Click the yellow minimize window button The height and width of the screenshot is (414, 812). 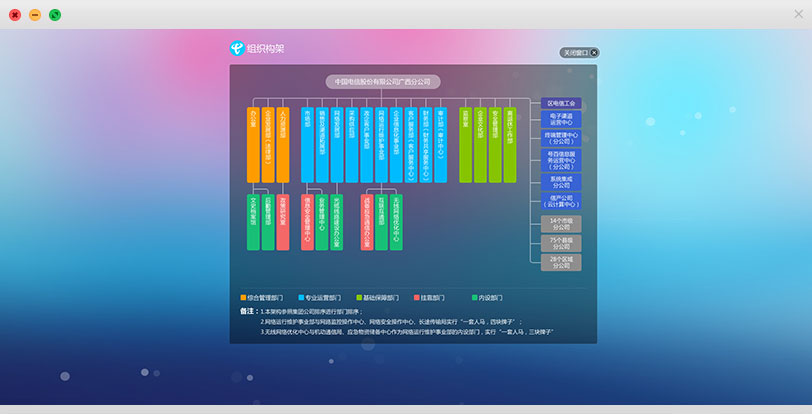pos(35,15)
